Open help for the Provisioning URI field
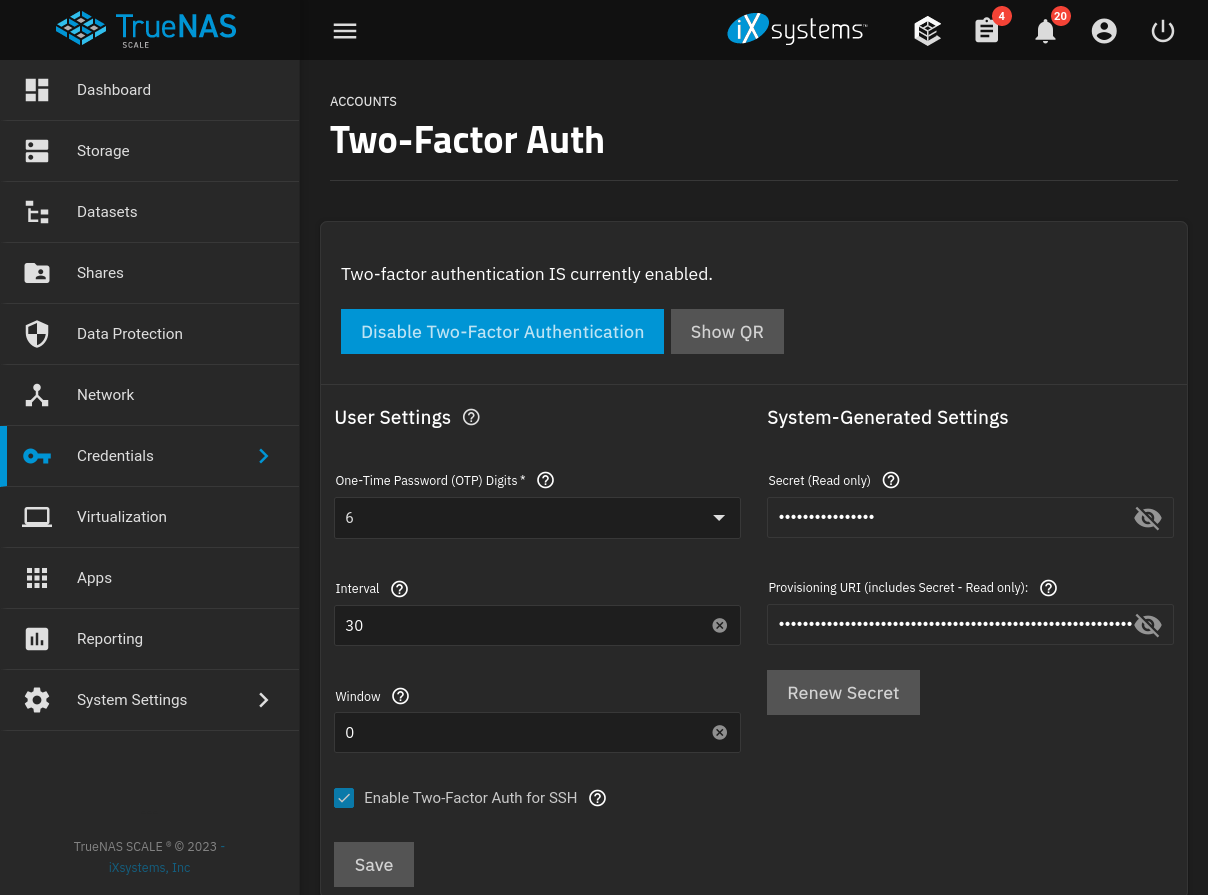The image size is (1208, 895). [x=1047, y=588]
